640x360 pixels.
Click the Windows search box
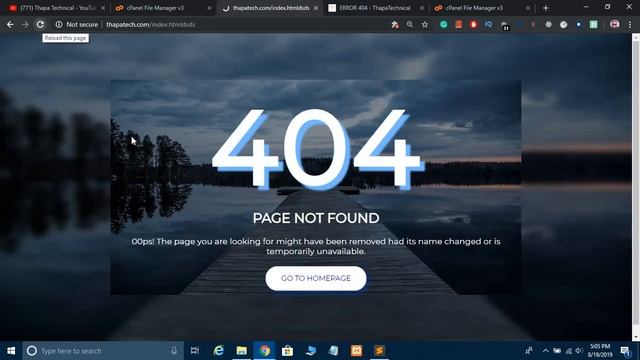pos(103,351)
